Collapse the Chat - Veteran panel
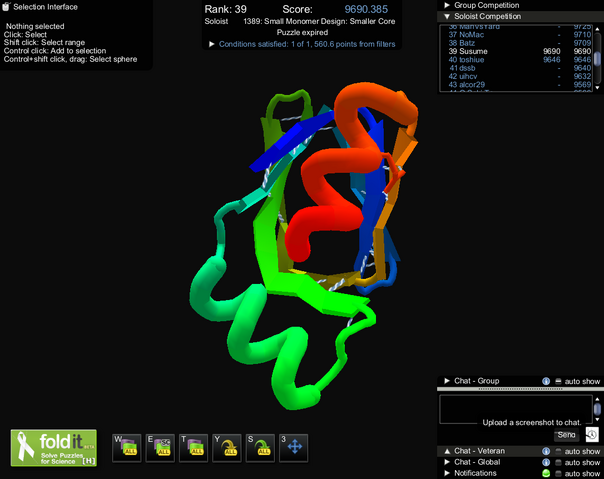Image resolution: width=604 pixels, height=479 pixels. (x=447, y=451)
